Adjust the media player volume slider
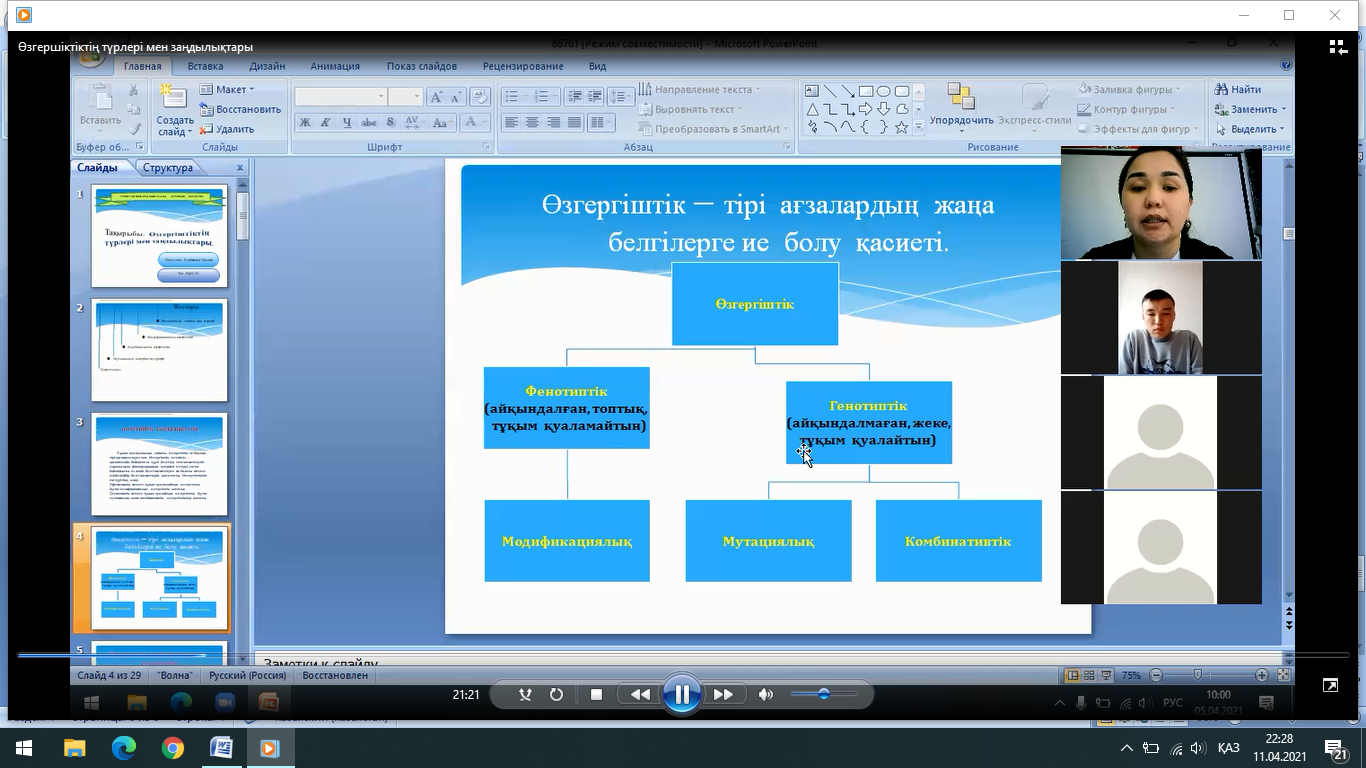 (x=824, y=694)
